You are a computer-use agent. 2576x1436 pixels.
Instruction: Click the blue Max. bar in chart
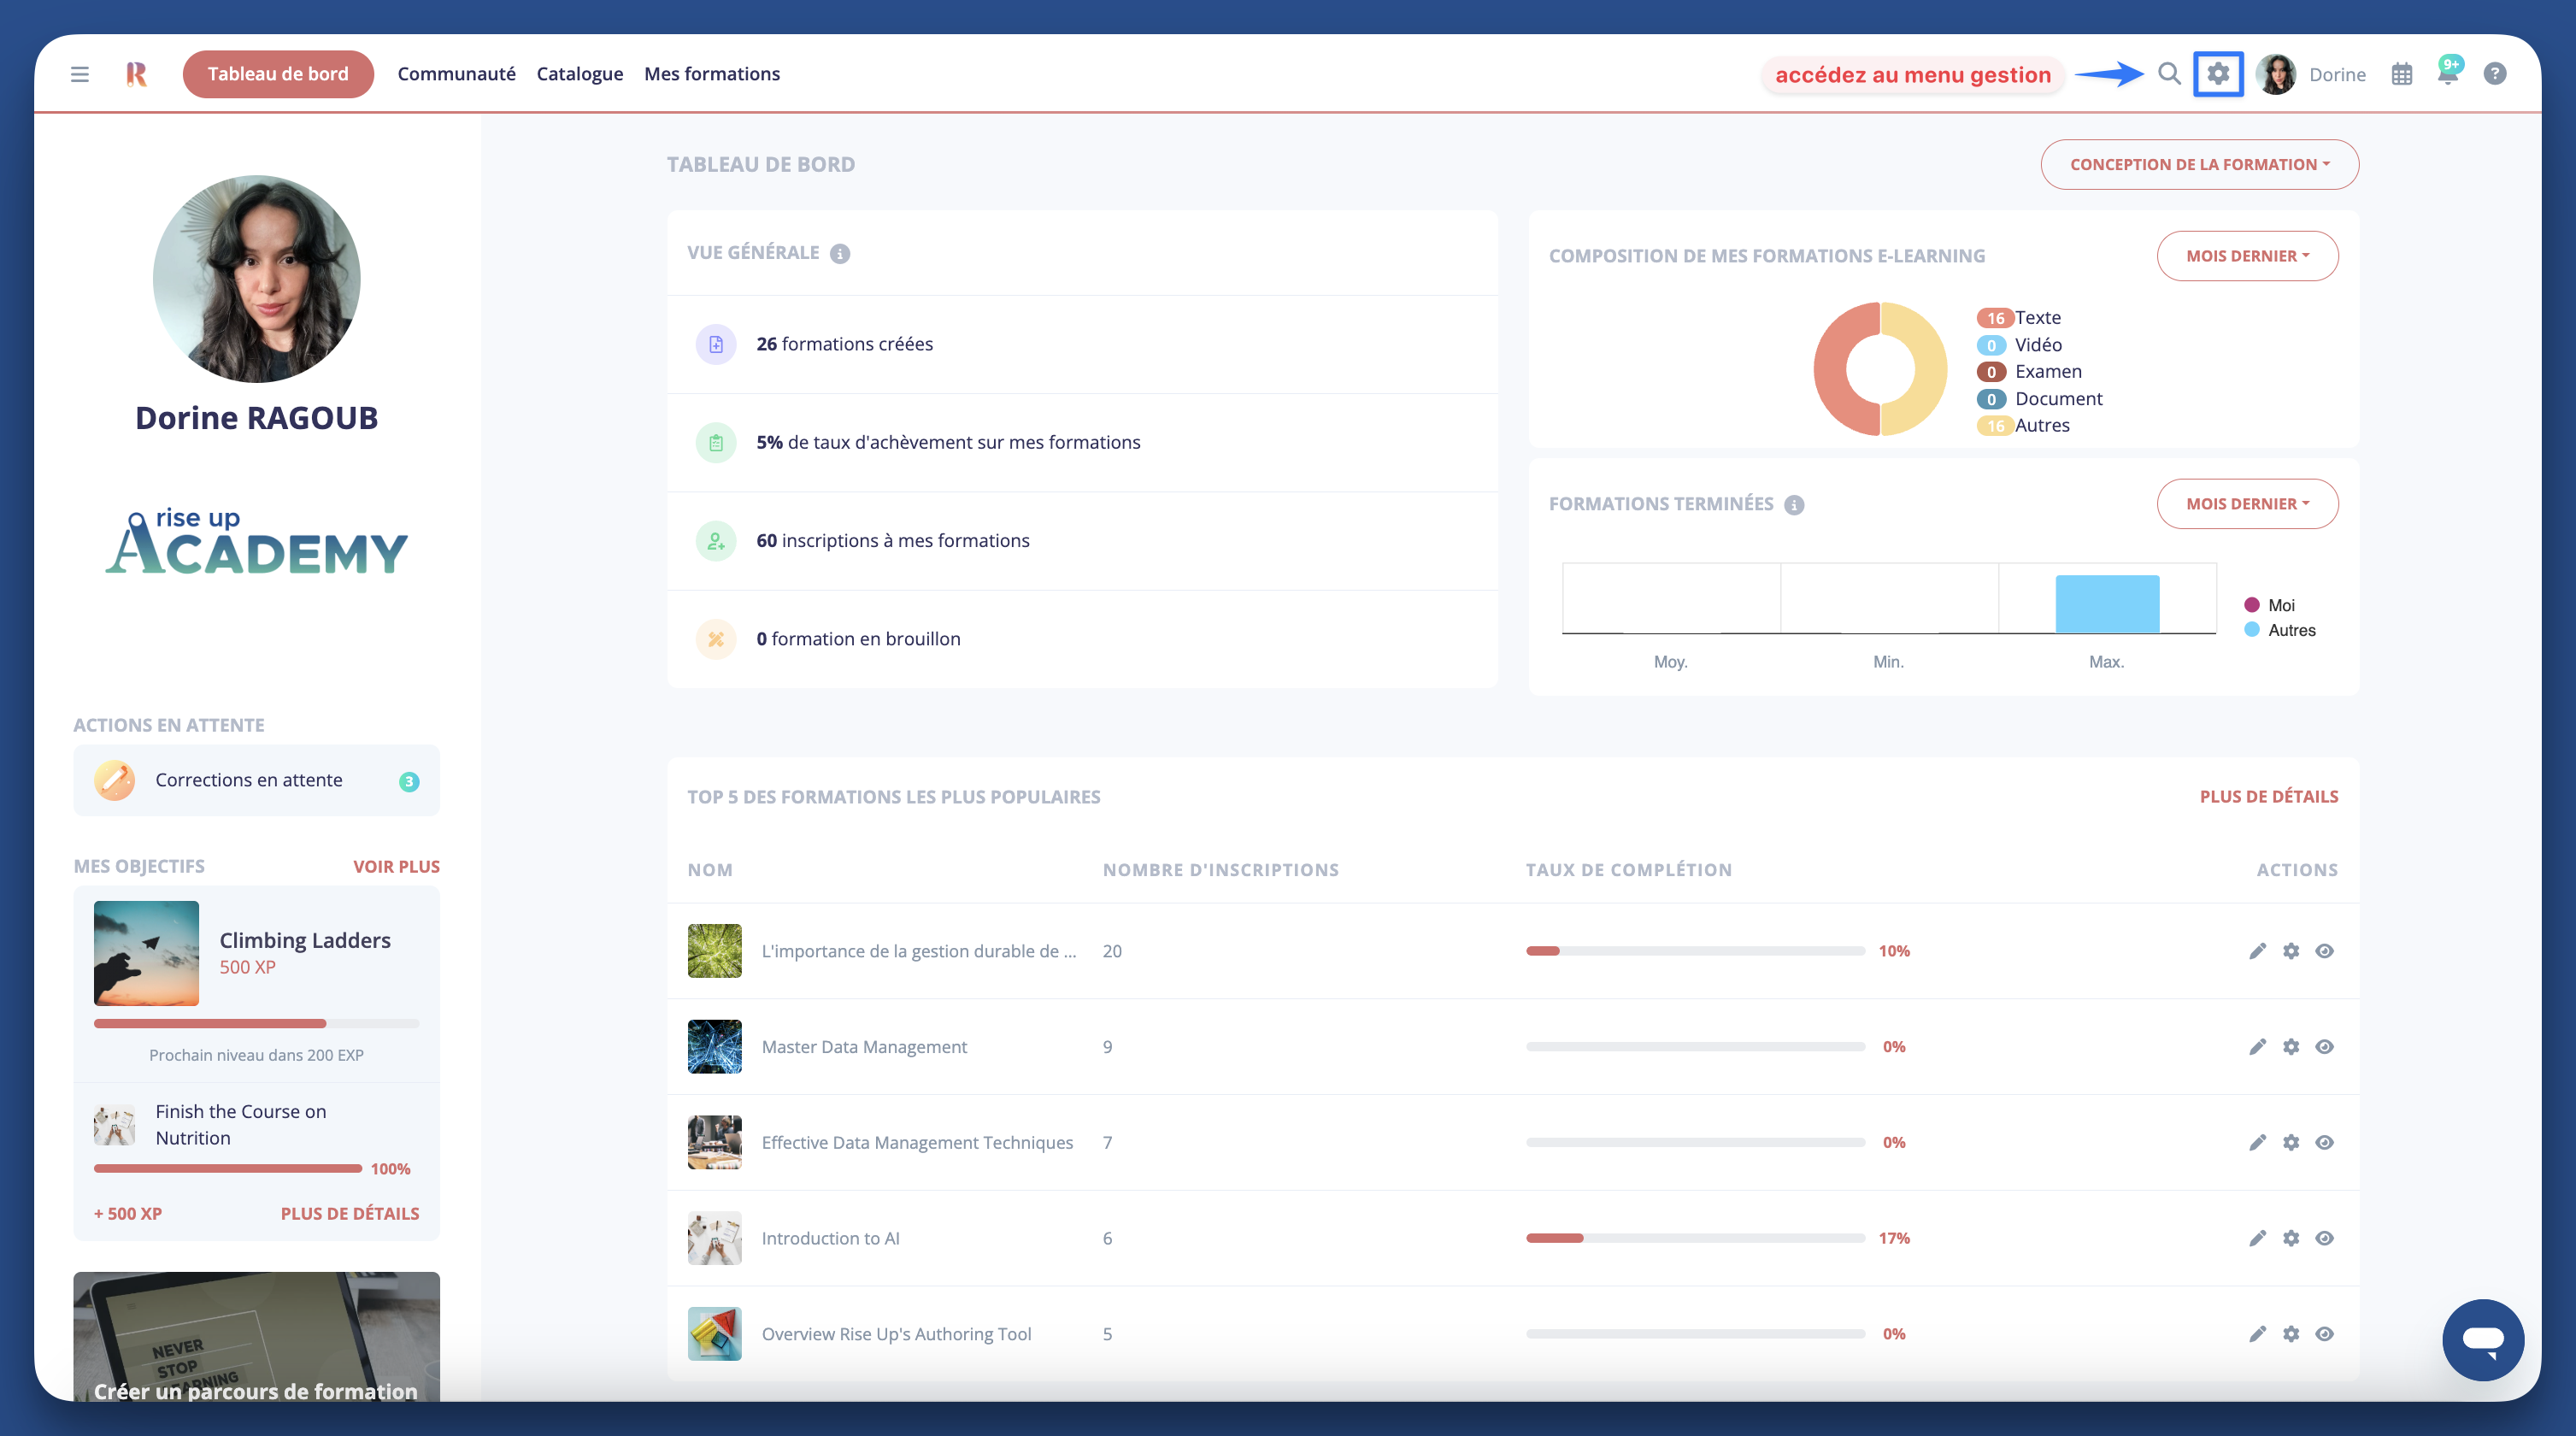2107,604
